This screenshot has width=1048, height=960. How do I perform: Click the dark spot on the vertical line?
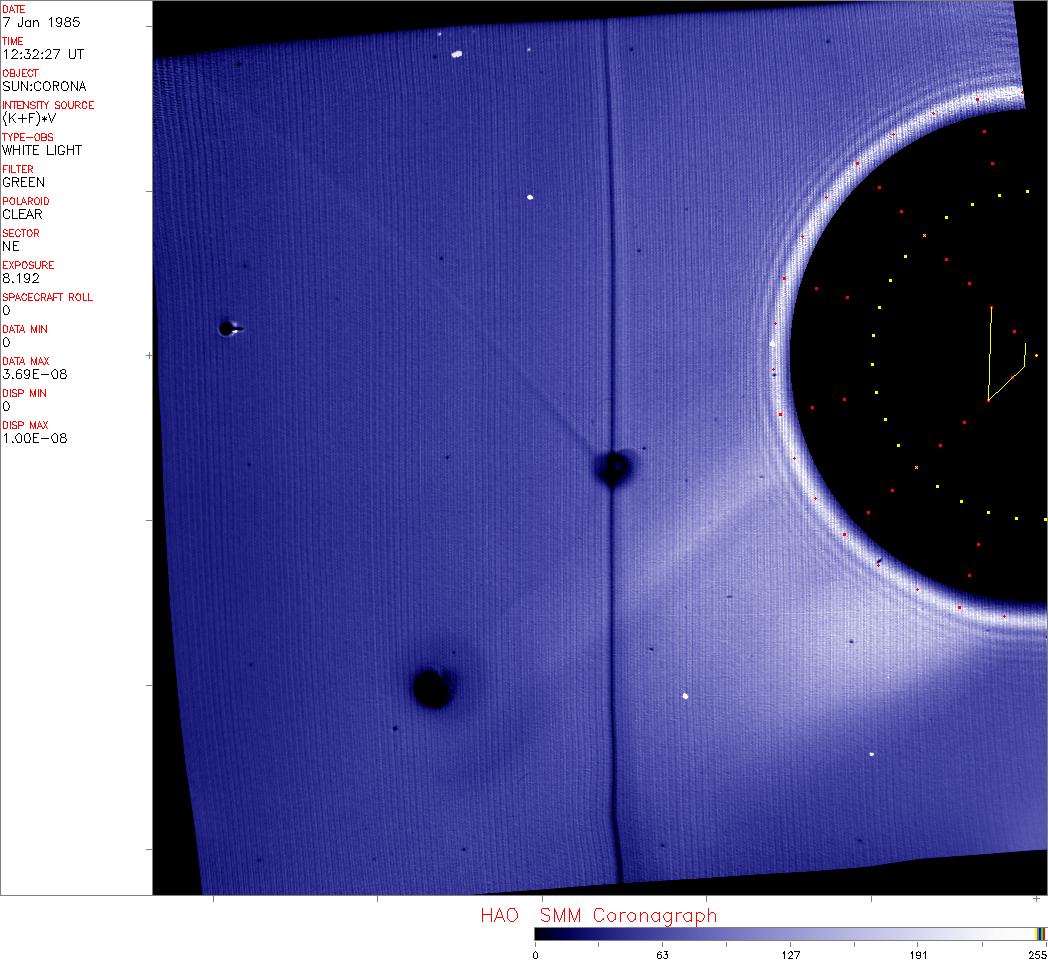tap(613, 466)
